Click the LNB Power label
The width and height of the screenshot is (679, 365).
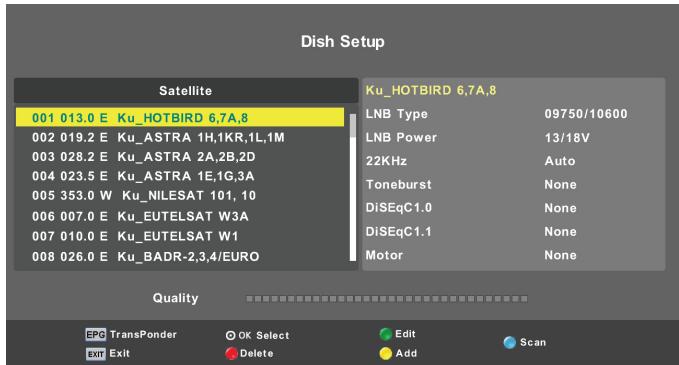coord(401,138)
